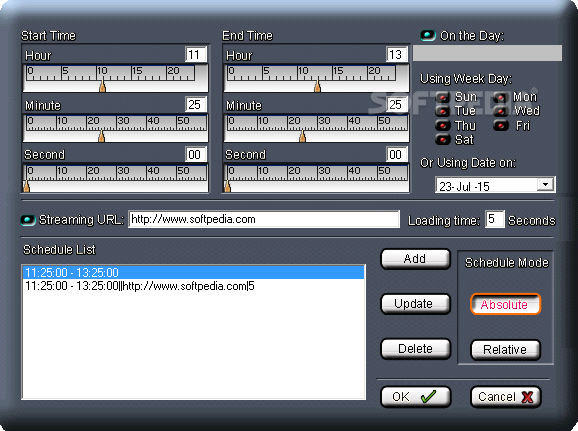578x431 pixels.
Task: Select schedule entry with softpedia.com|5
Action: click(x=194, y=286)
